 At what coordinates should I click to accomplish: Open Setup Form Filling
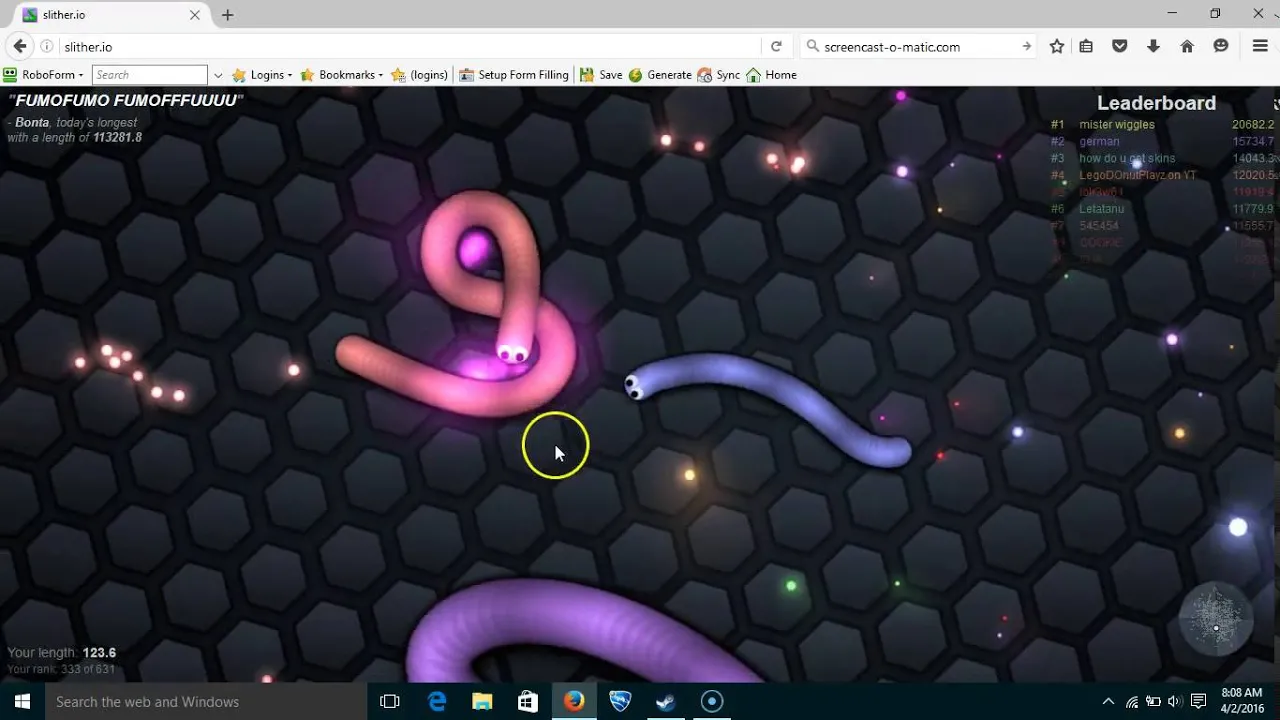tap(514, 75)
